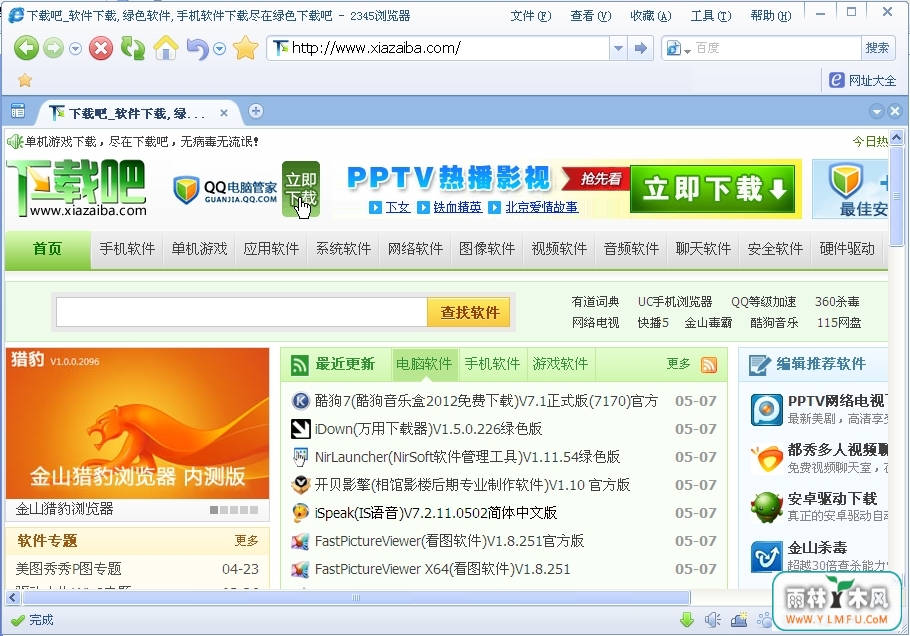The height and width of the screenshot is (636, 910).
Task: Click the 酷狗7 software icon in list
Action: (301, 401)
